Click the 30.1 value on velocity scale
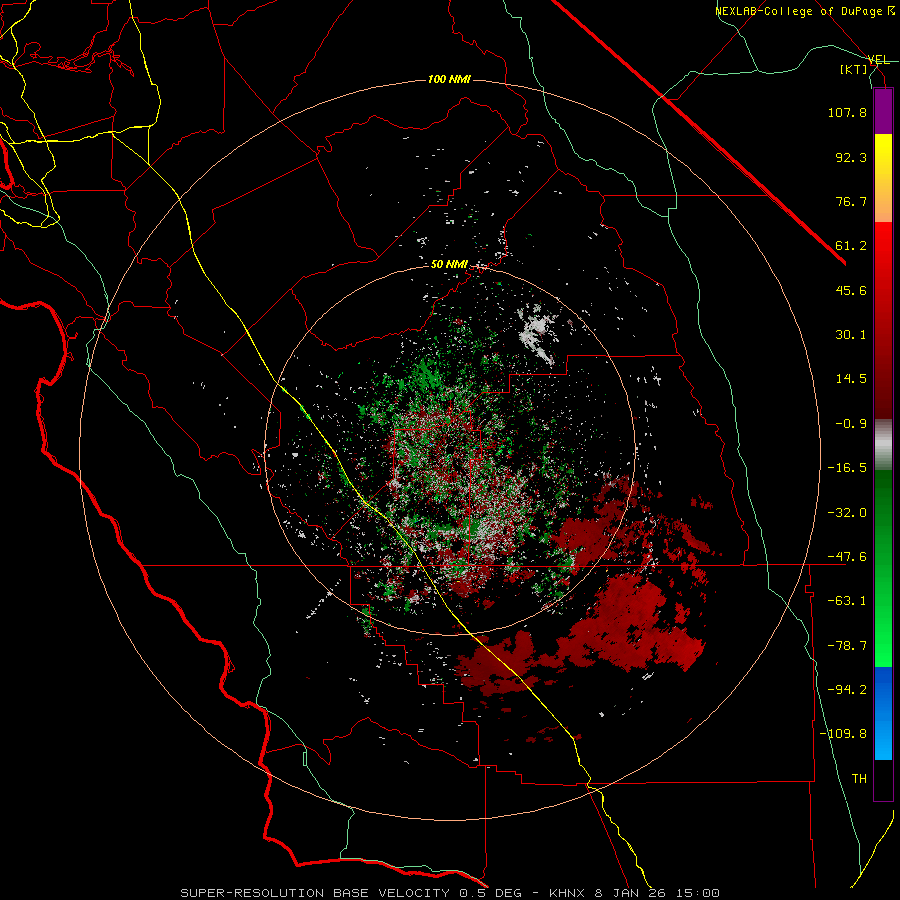The image size is (900, 900). 851,335
